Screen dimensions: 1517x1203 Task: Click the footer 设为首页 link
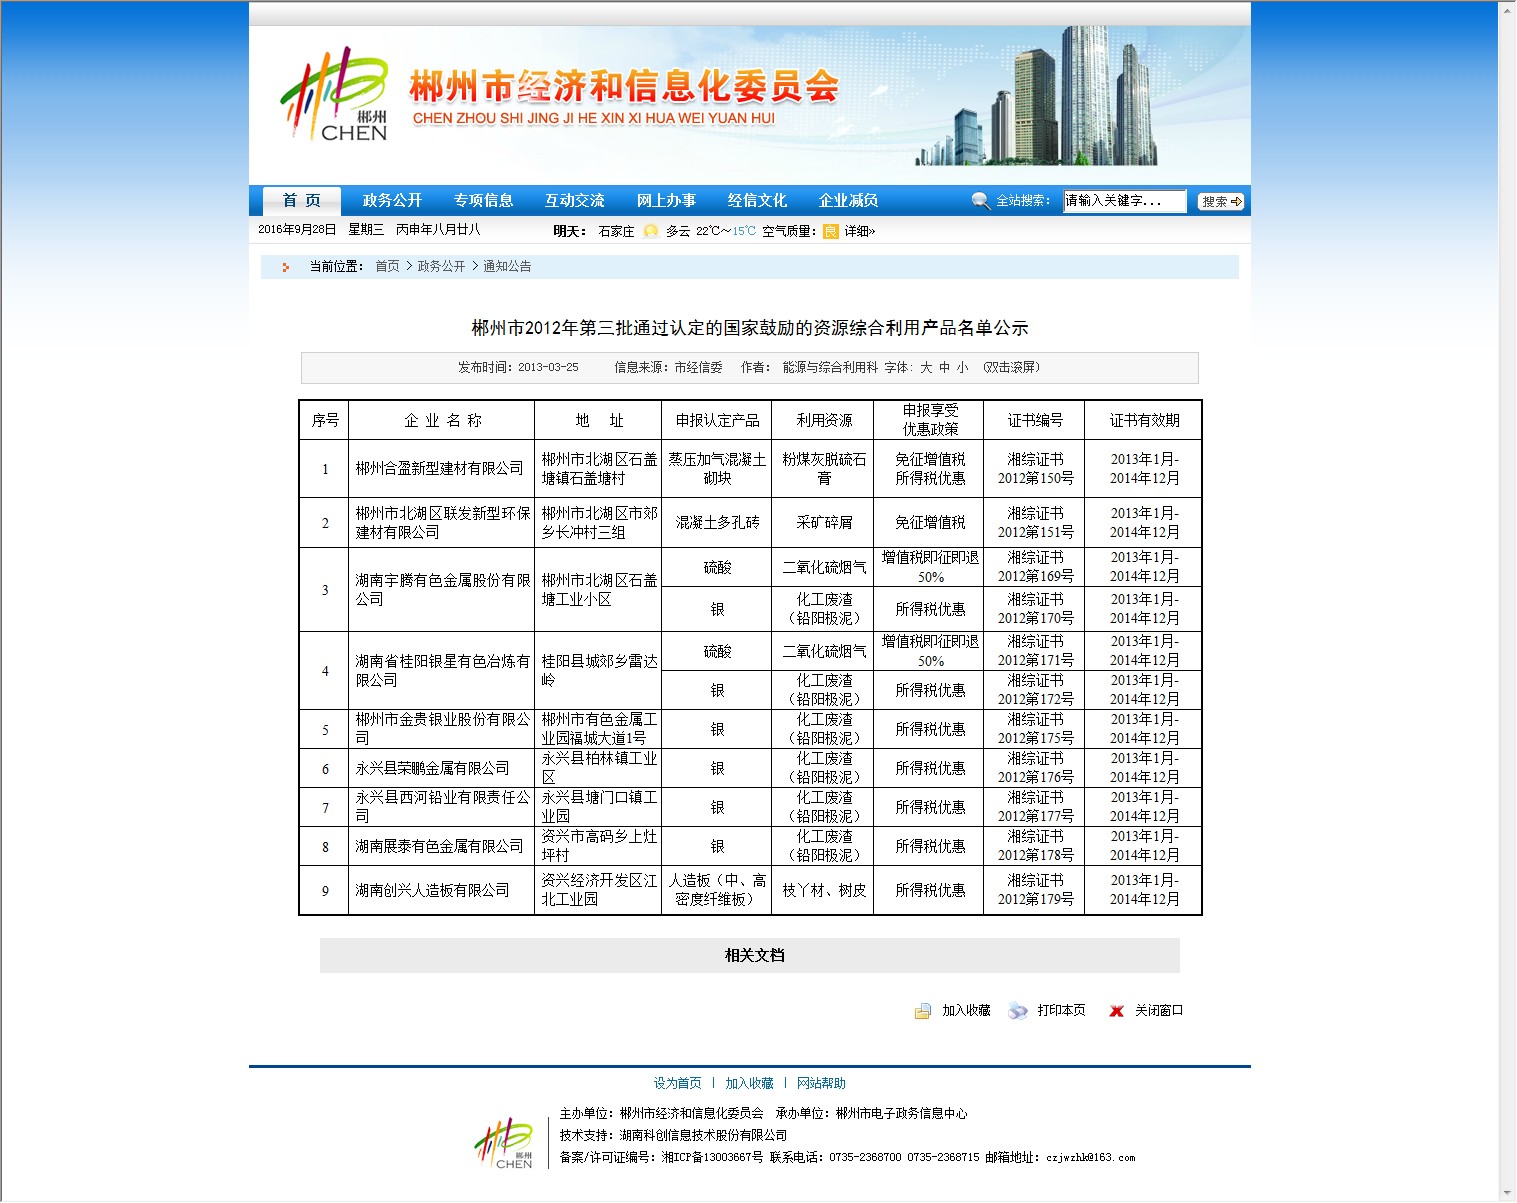click(678, 1084)
